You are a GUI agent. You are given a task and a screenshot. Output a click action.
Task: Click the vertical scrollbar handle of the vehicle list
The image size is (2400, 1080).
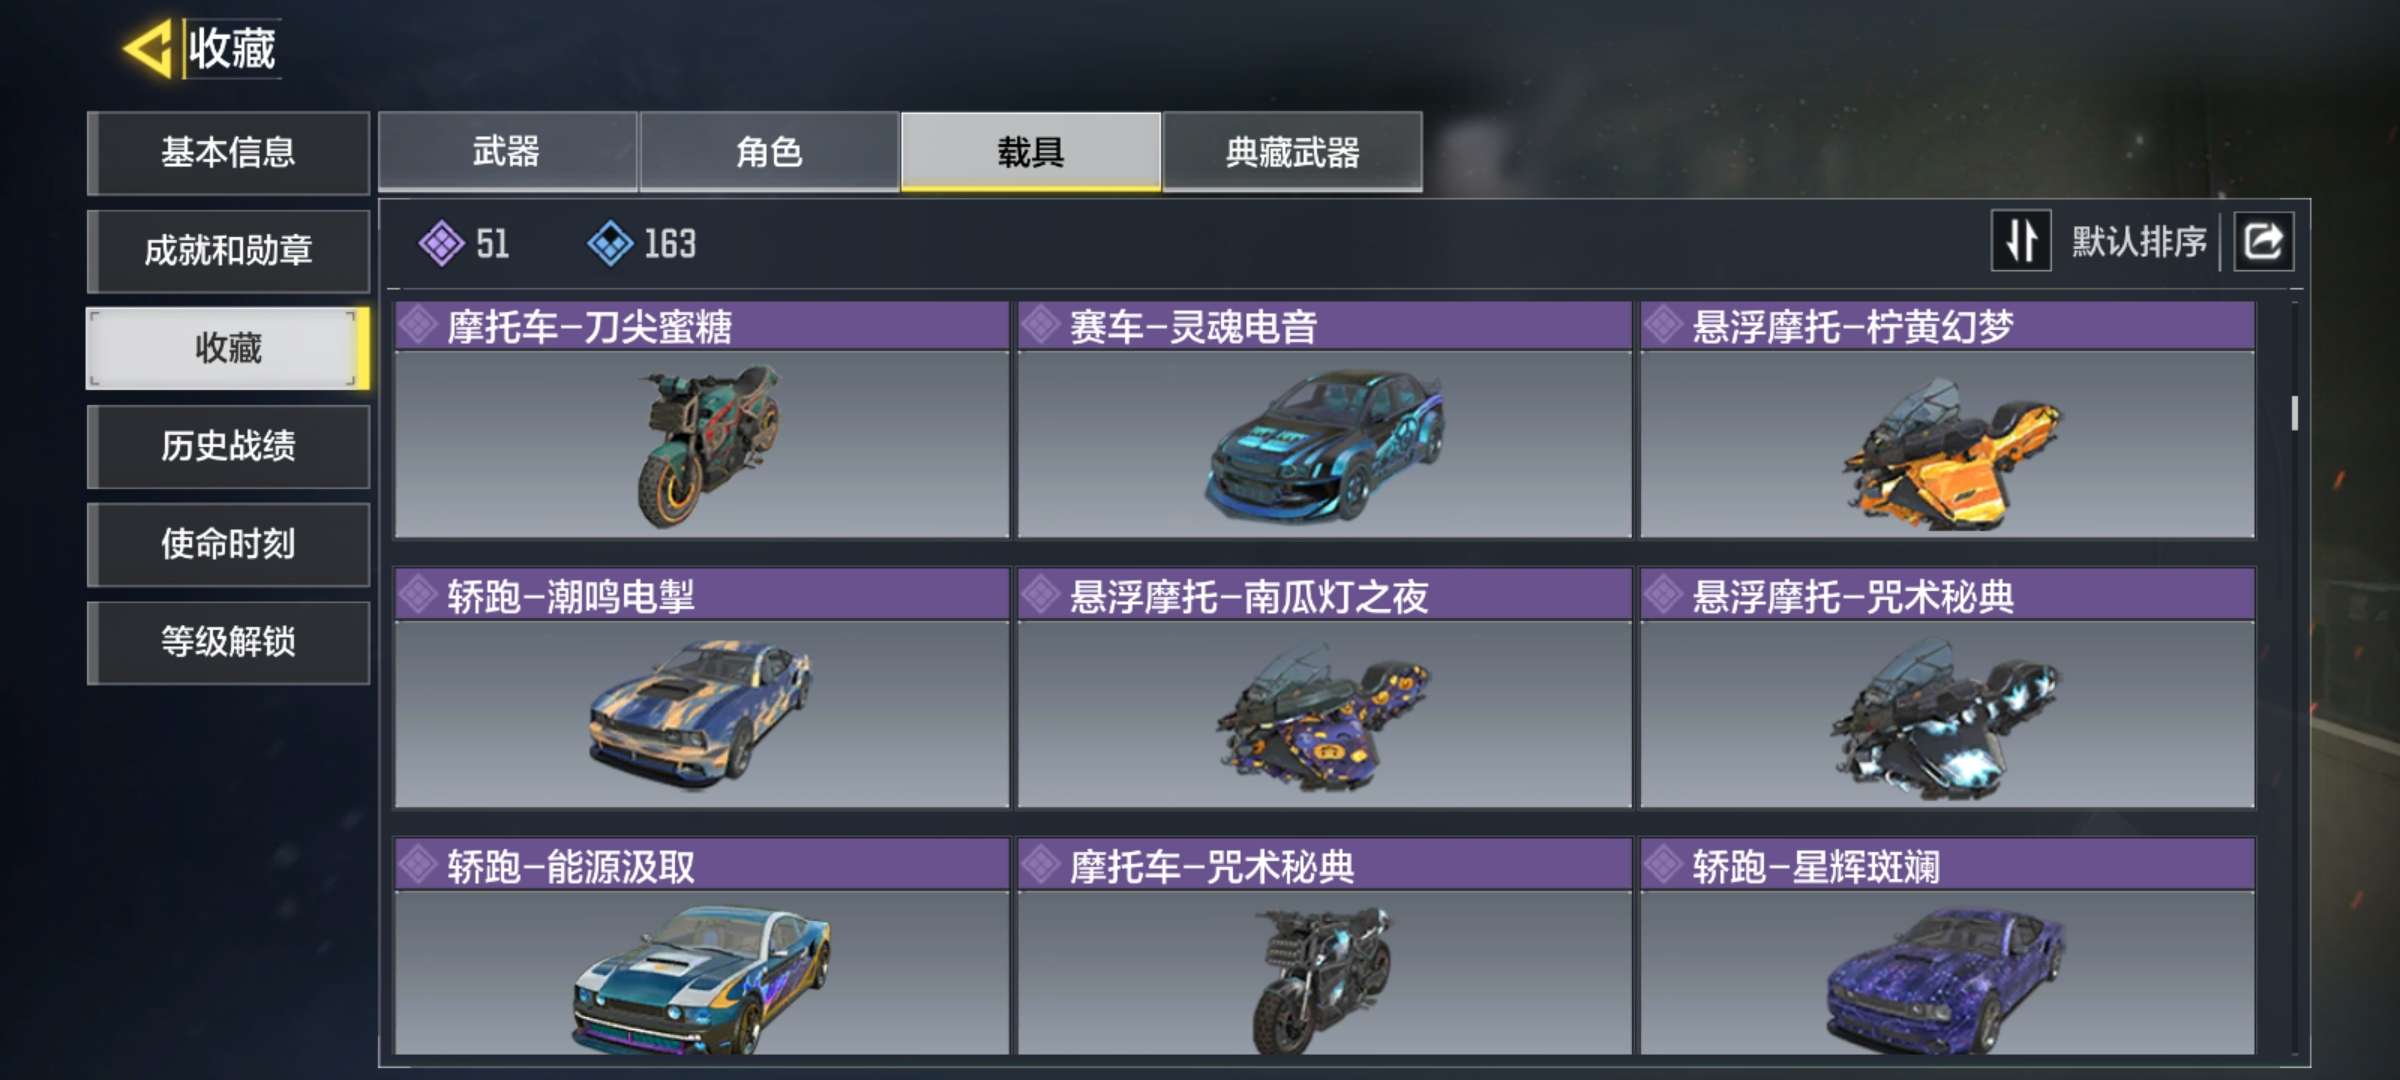click(x=2294, y=413)
